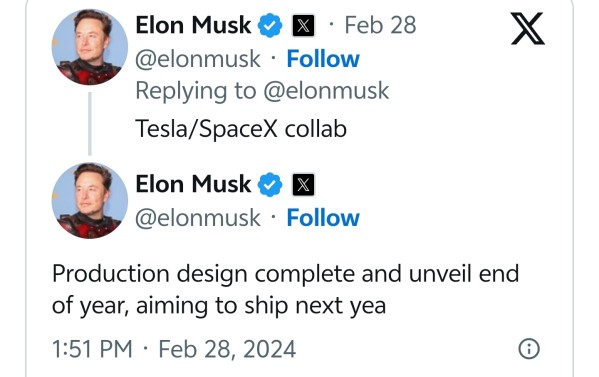This screenshot has height=377, width=599.
Task: Click the Production design complete tweet text
Action: pyautogui.click(x=285, y=289)
